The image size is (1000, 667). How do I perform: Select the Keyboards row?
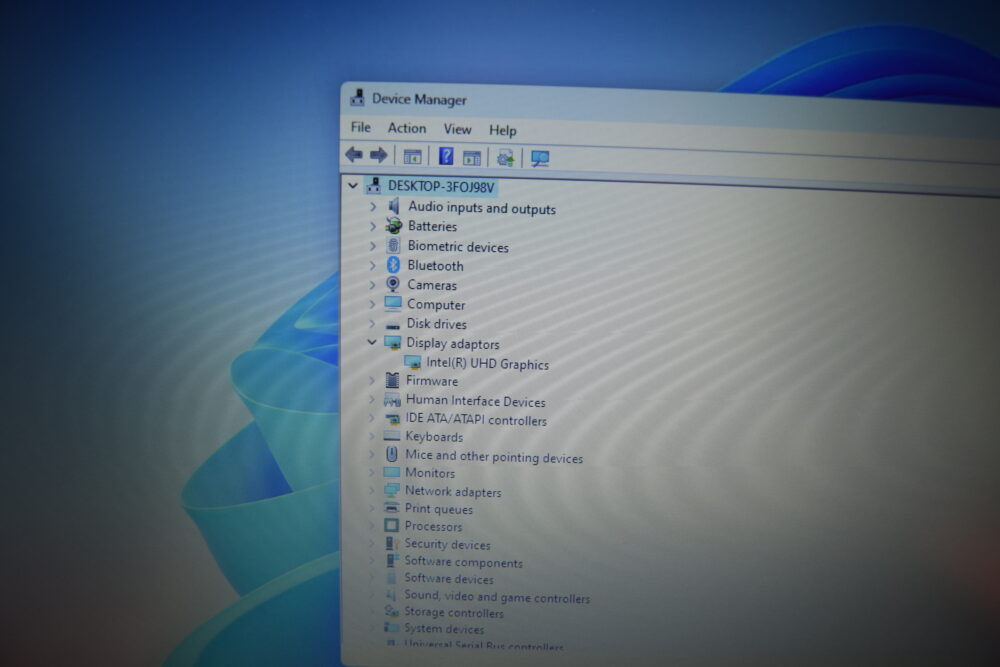coord(434,437)
